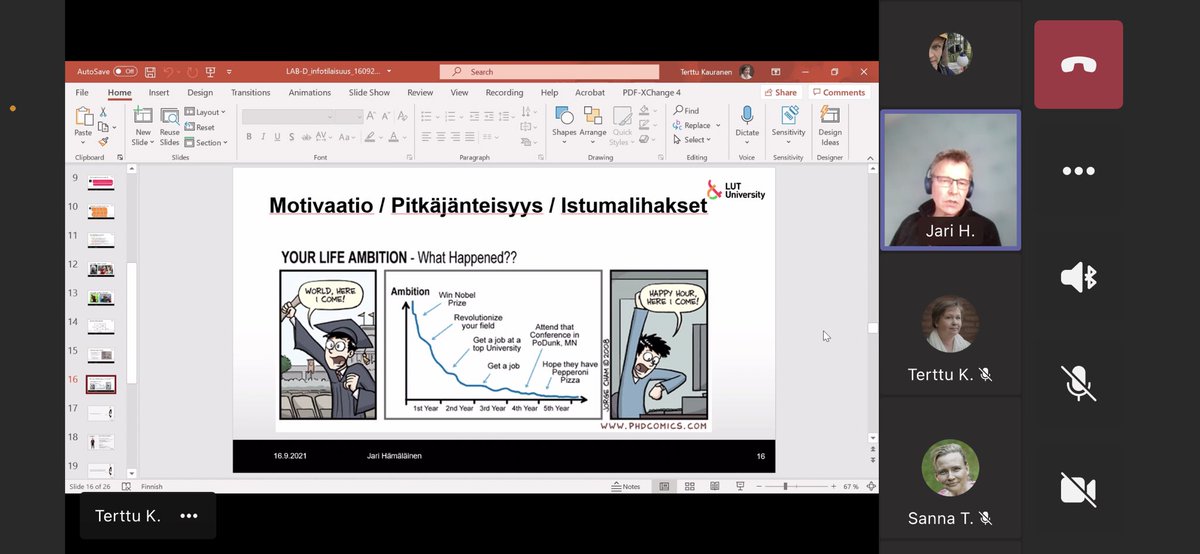
Task: Open the Recording tab
Action: point(504,93)
